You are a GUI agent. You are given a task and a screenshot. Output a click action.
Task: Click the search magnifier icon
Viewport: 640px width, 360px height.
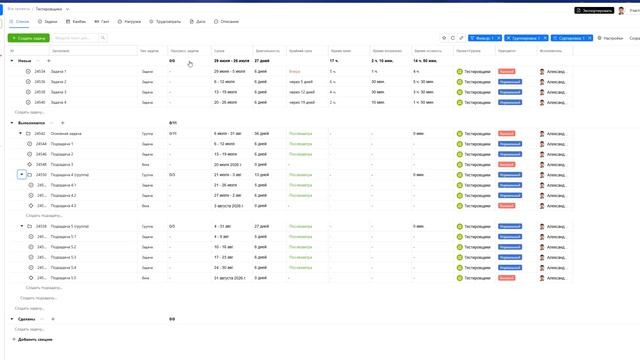[103, 38]
